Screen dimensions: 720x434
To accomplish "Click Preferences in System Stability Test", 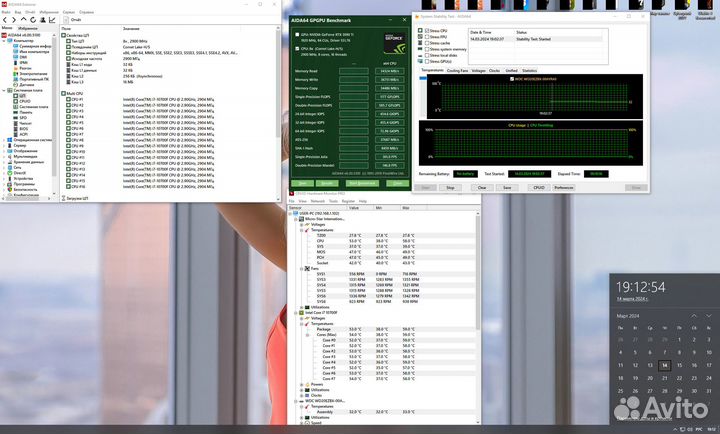I will (563, 187).
